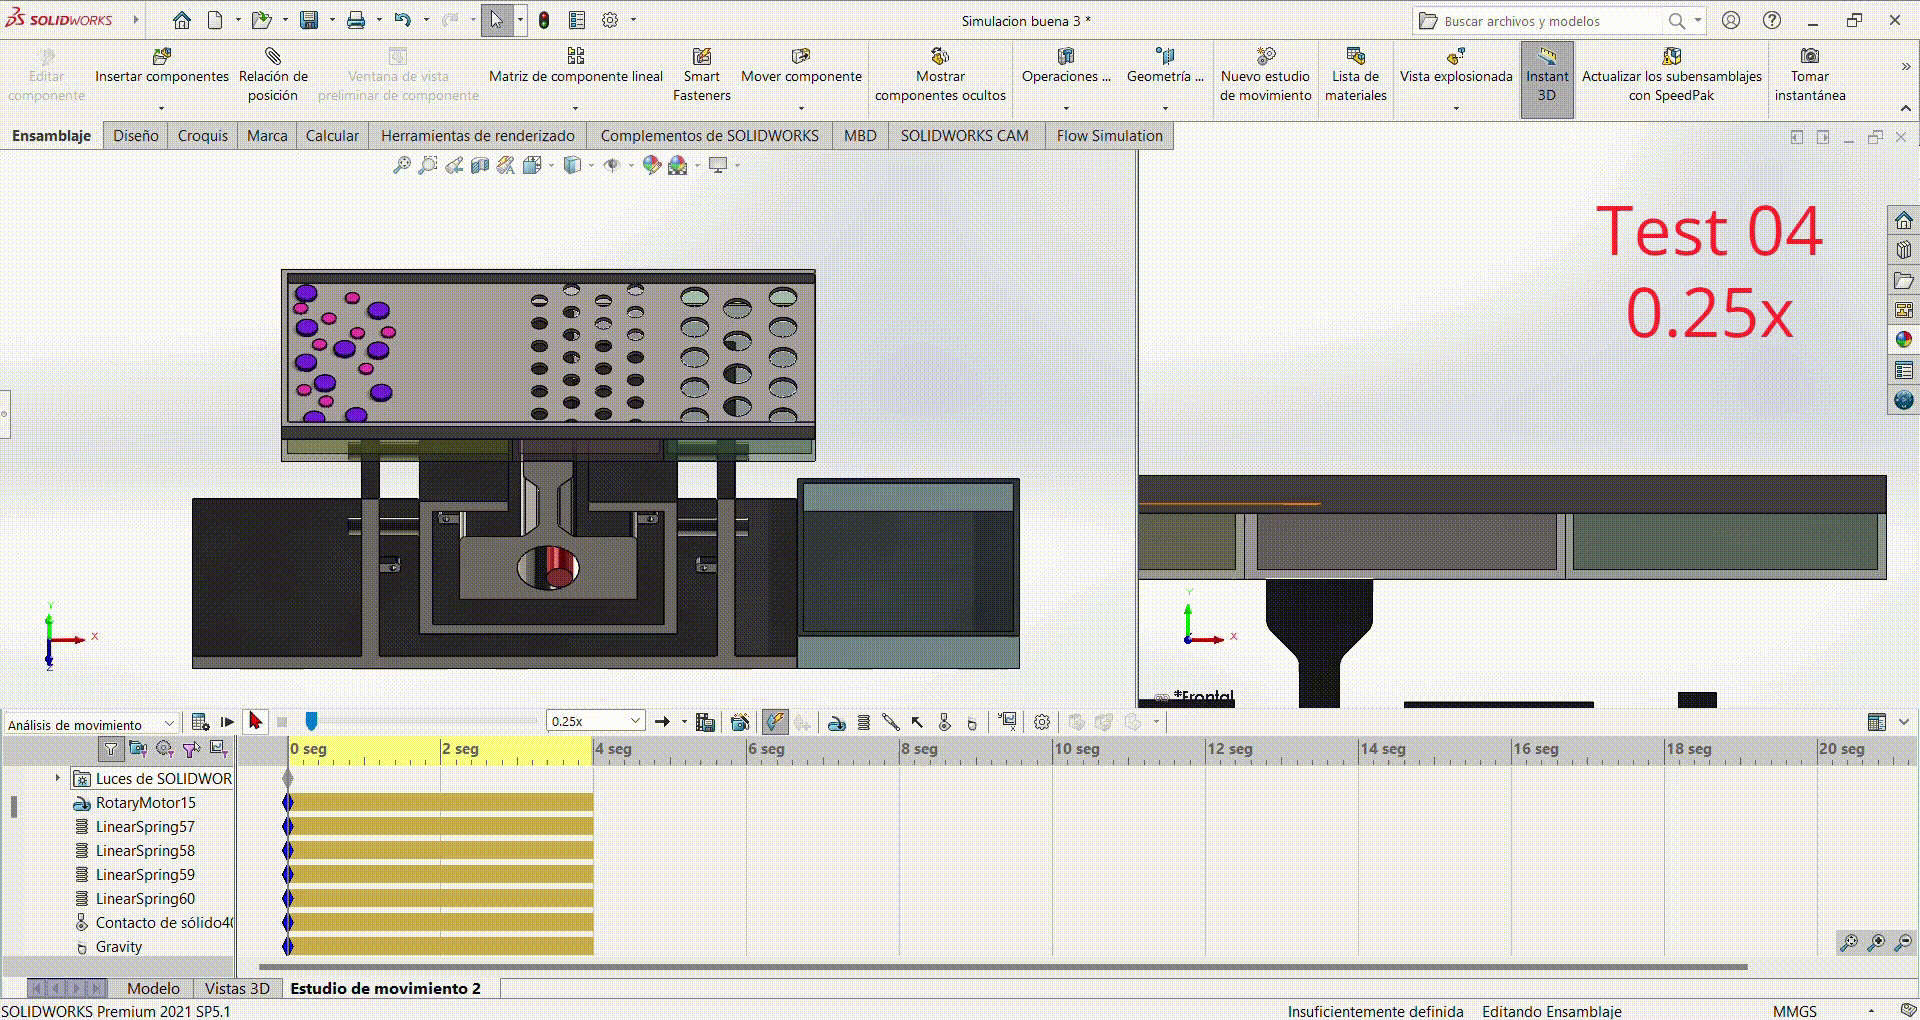This screenshot has width=1920, height=1020.
Task: Open Results and Plots
Action: (x=1007, y=722)
